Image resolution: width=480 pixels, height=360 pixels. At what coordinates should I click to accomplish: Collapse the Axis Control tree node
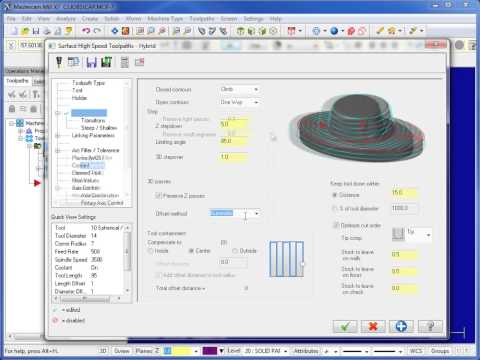[57, 188]
